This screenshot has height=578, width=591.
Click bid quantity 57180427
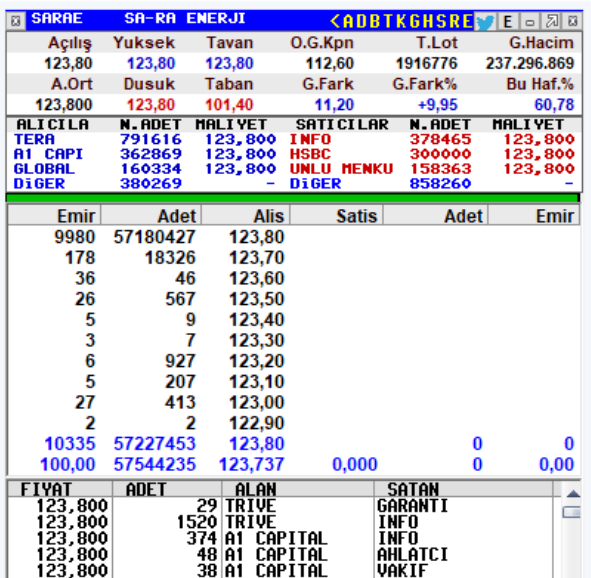coord(155,237)
